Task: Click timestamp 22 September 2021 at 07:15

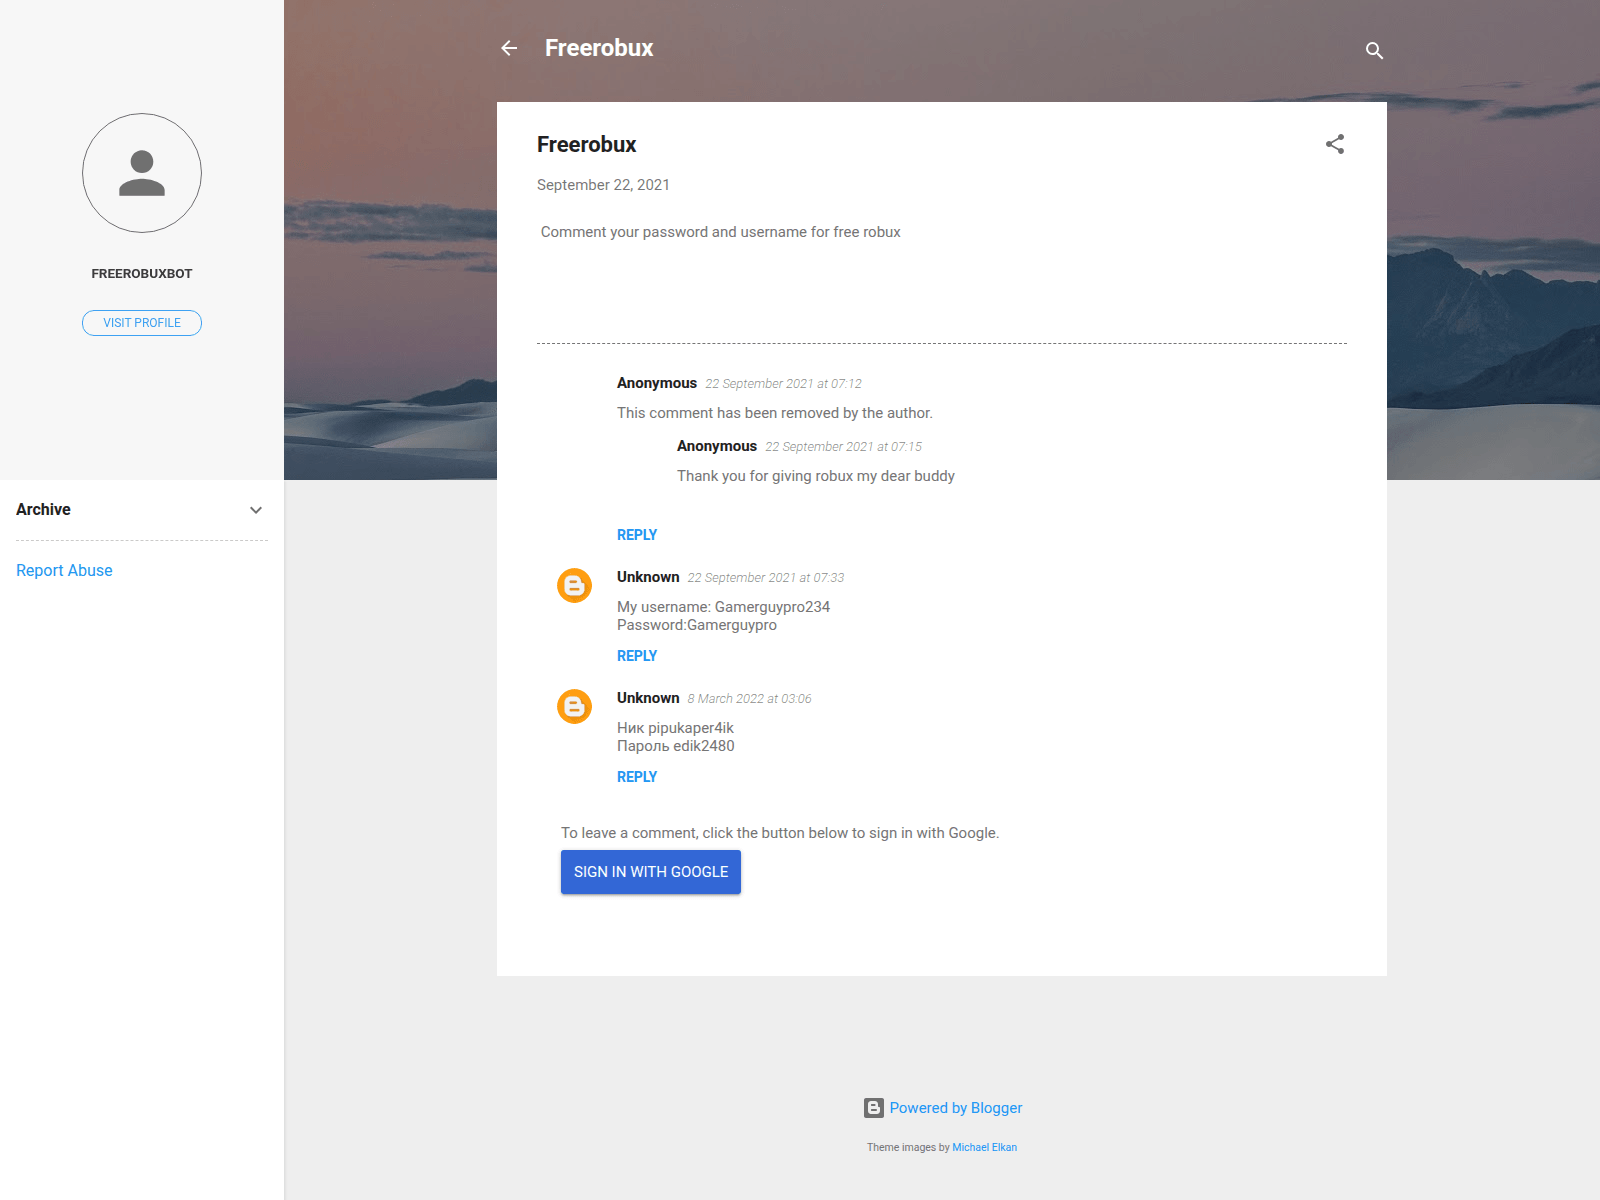Action: (843, 447)
